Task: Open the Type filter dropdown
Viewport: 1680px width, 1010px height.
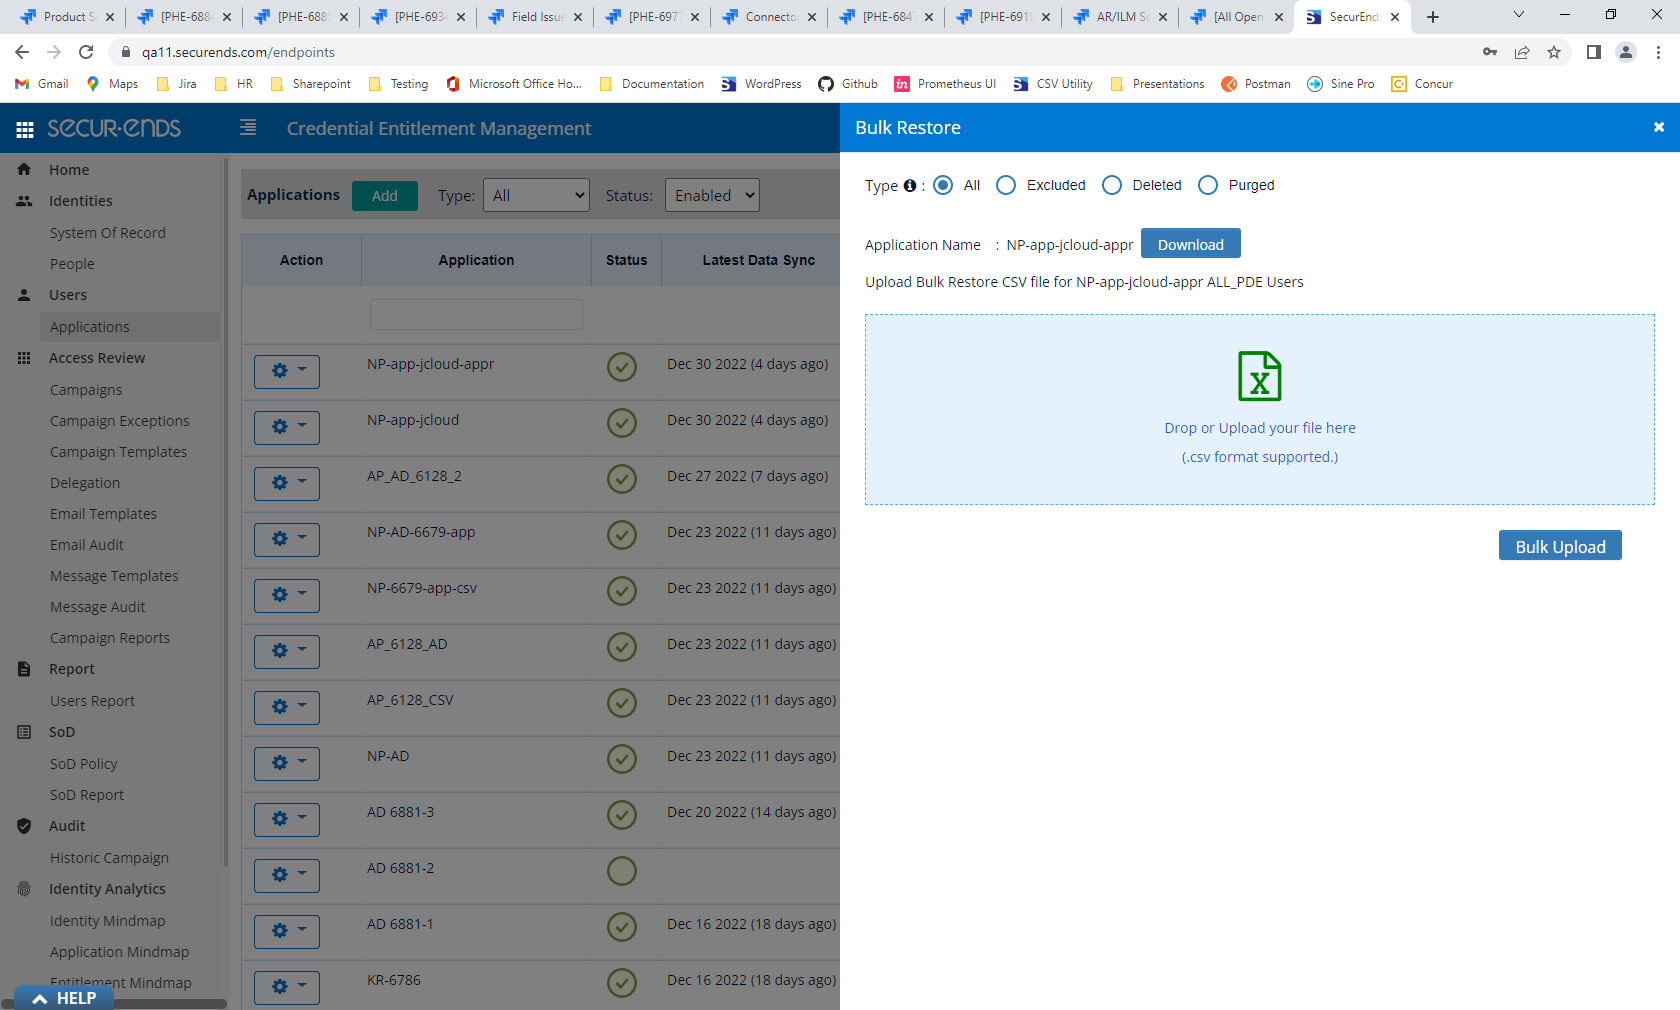Action: click(536, 195)
